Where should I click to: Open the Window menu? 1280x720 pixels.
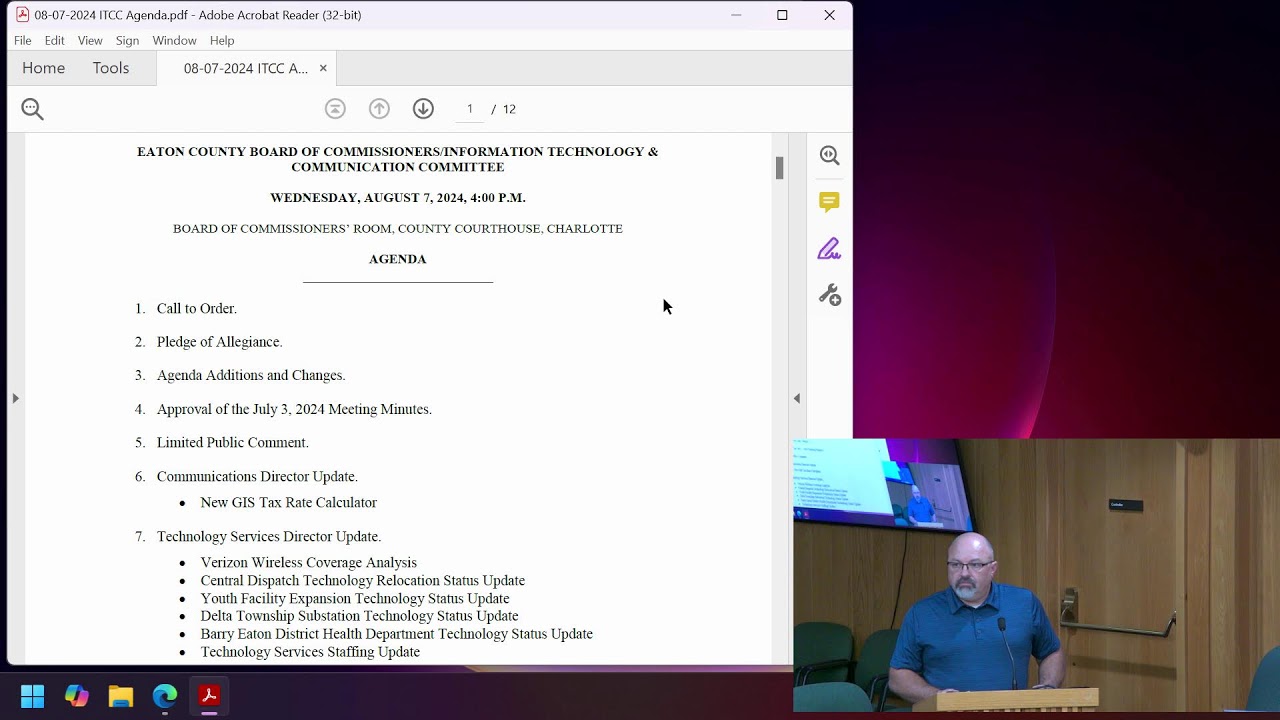click(174, 40)
